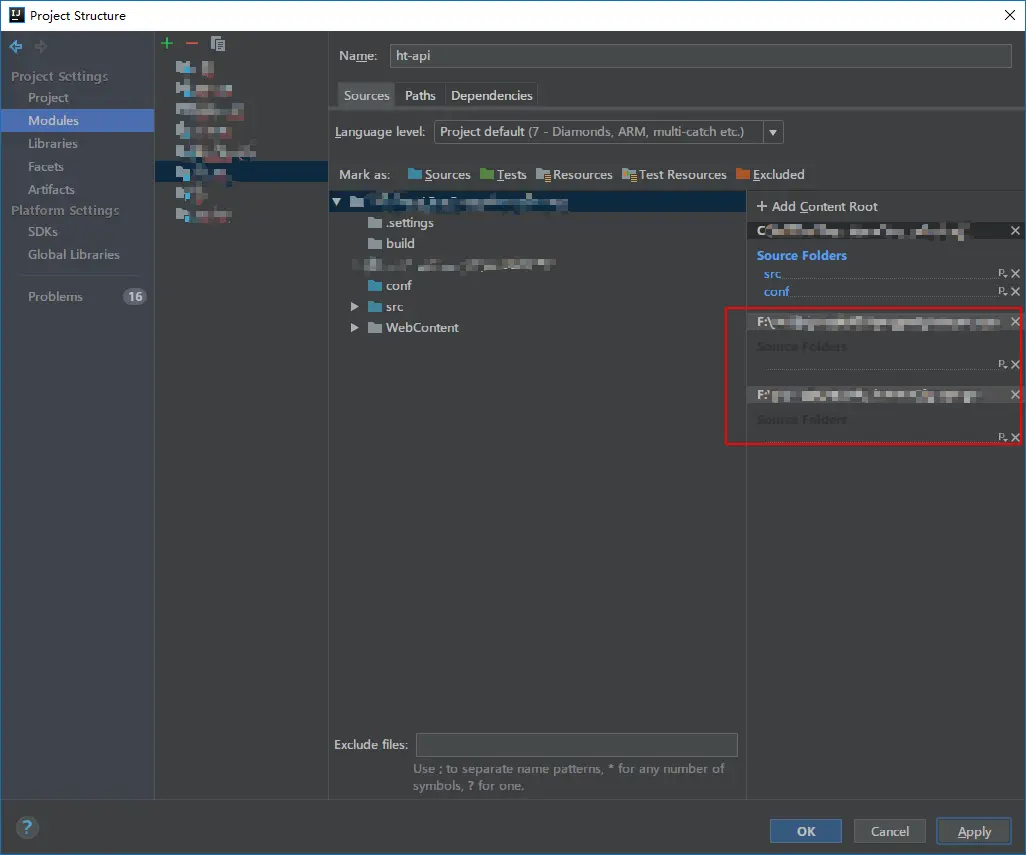Click the Cancel button
1026x855 pixels.
(889, 831)
